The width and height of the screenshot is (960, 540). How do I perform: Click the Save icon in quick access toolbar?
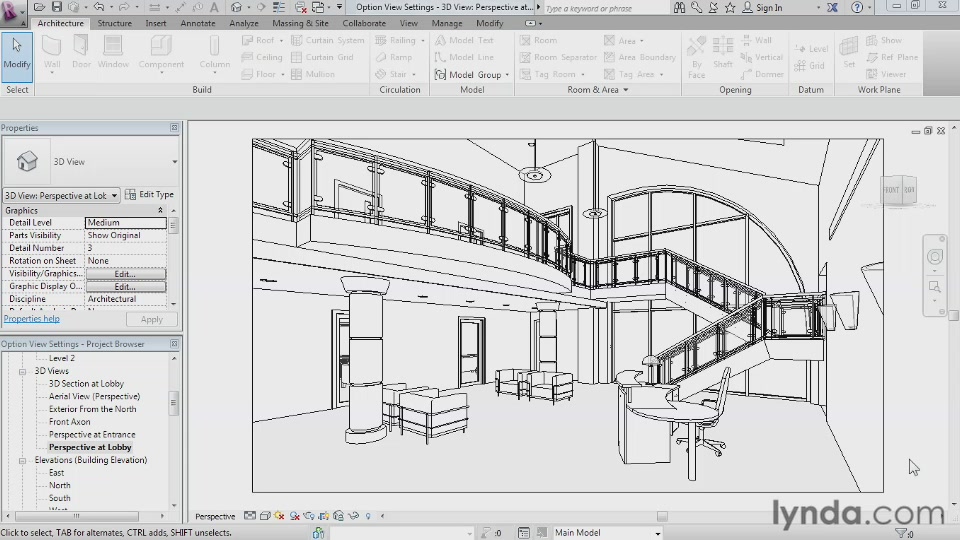(56, 7)
